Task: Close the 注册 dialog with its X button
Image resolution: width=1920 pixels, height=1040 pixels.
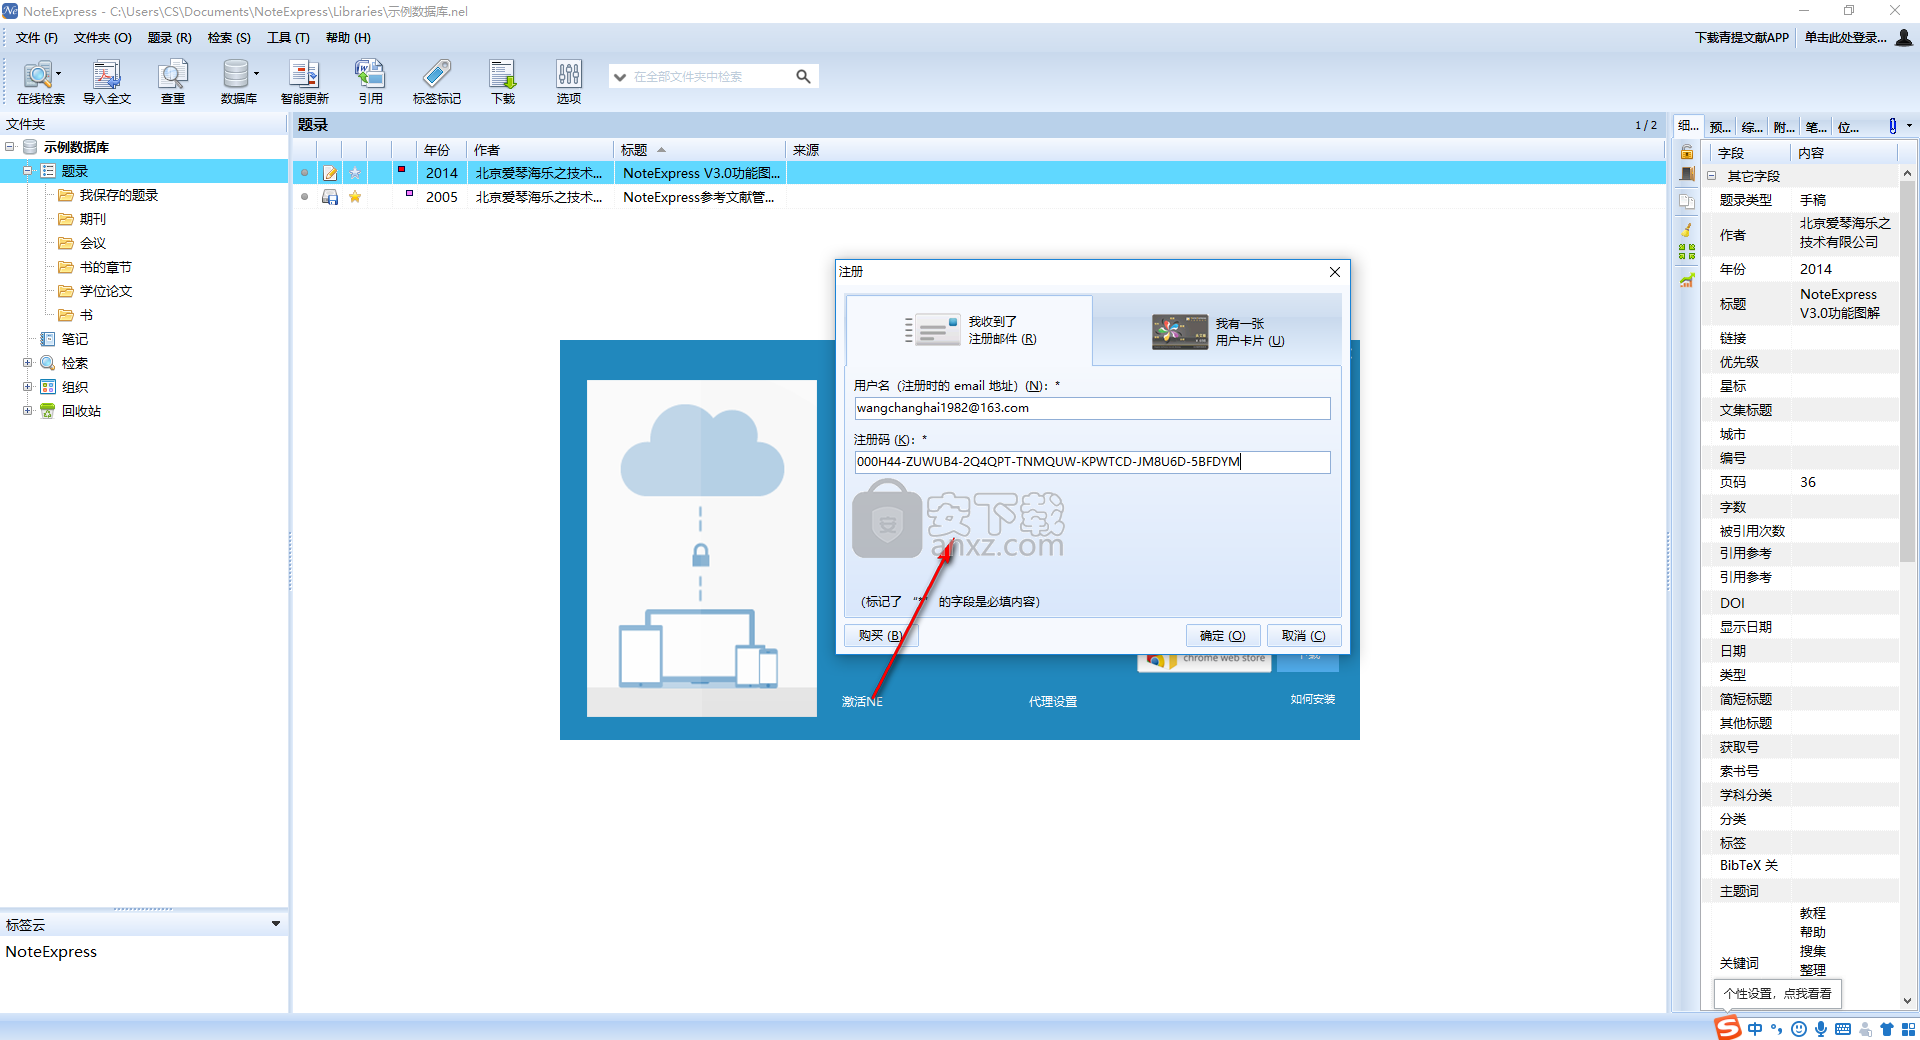Action: (x=1334, y=272)
